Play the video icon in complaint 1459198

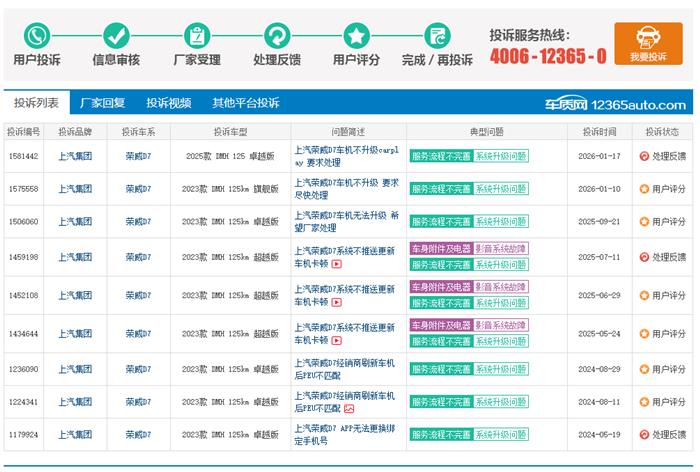click(336, 265)
